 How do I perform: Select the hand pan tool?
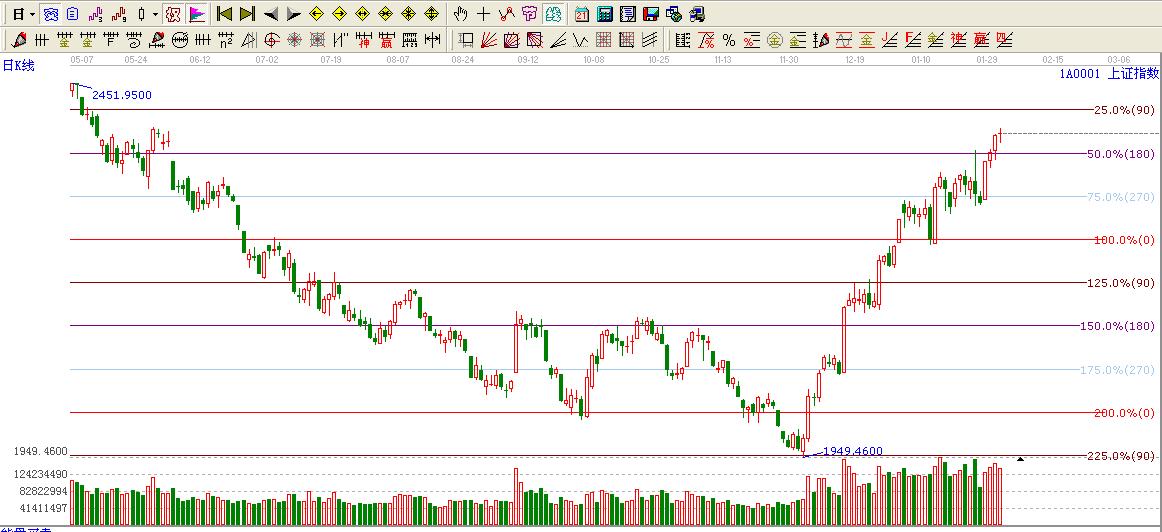tap(460, 14)
